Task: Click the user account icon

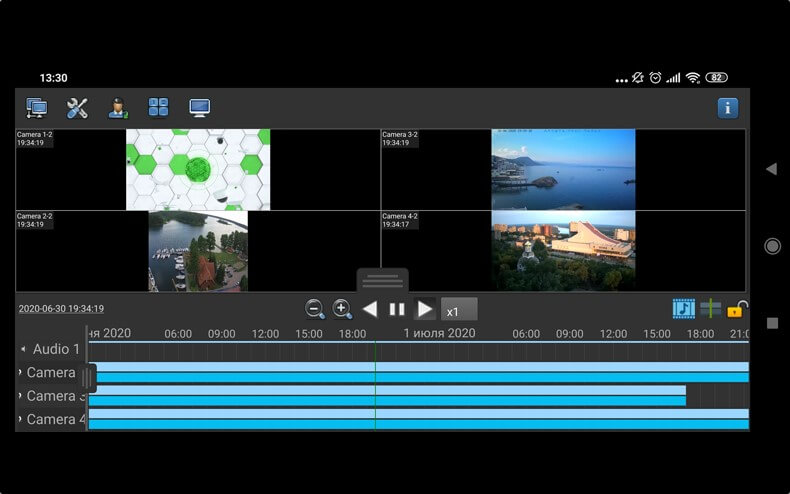Action: pos(118,108)
